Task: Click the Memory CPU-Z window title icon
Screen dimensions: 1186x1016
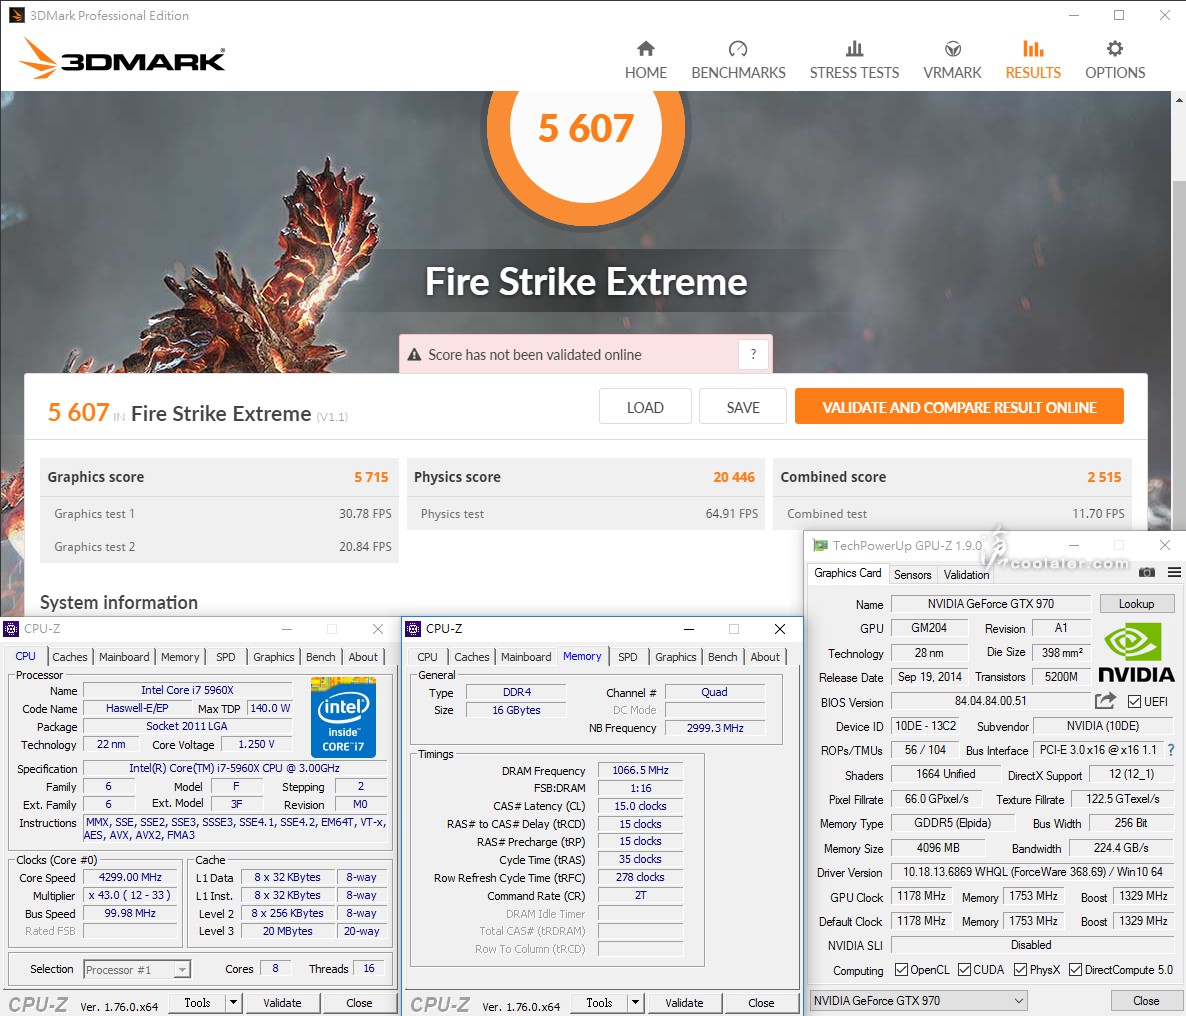Action: pyautogui.click(x=413, y=629)
